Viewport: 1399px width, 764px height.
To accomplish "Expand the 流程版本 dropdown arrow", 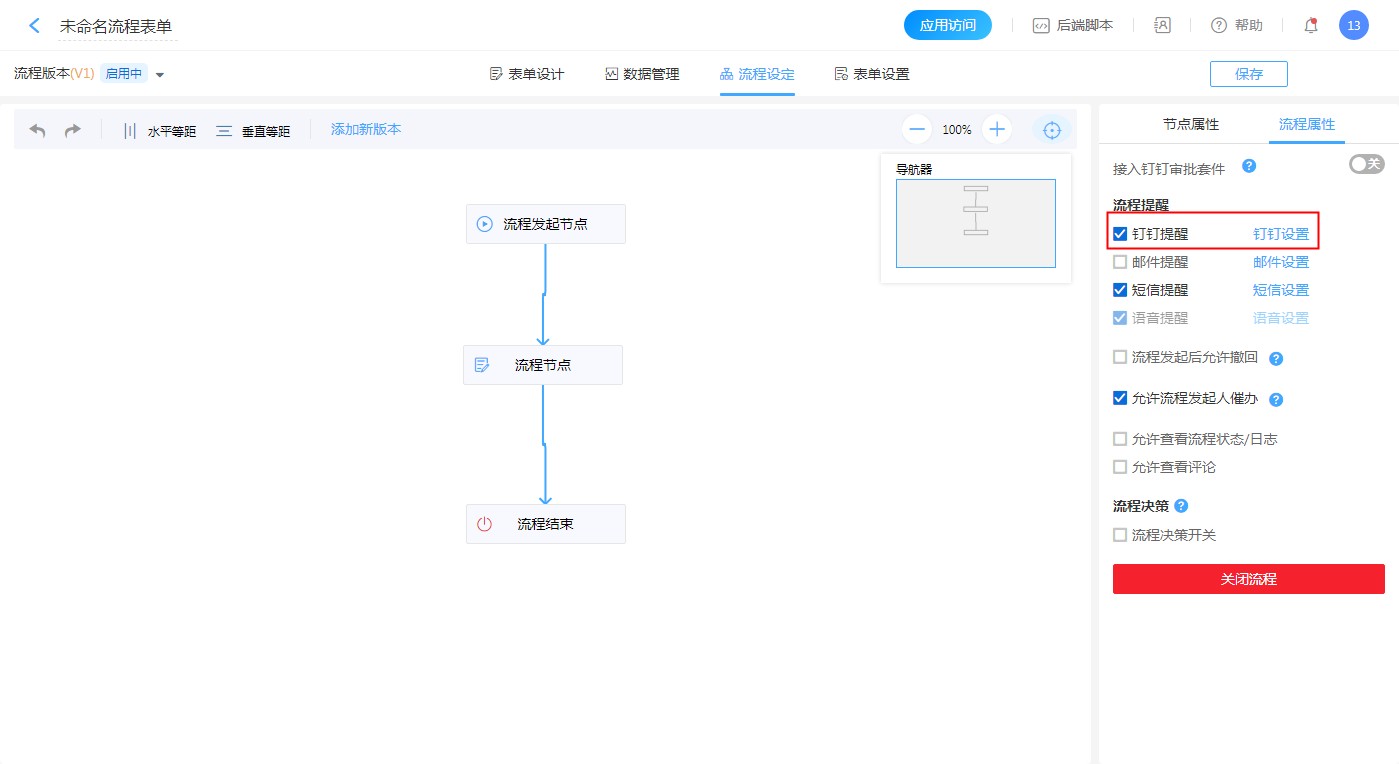I will click(160, 75).
